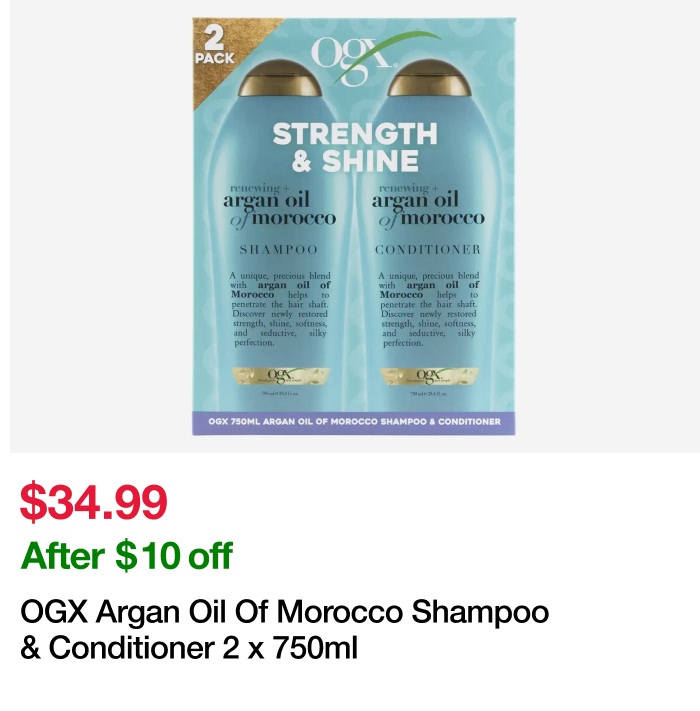700x711 pixels.
Task: Click the small gold OGX emblem on shampoo bottle
Action: tap(281, 376)
